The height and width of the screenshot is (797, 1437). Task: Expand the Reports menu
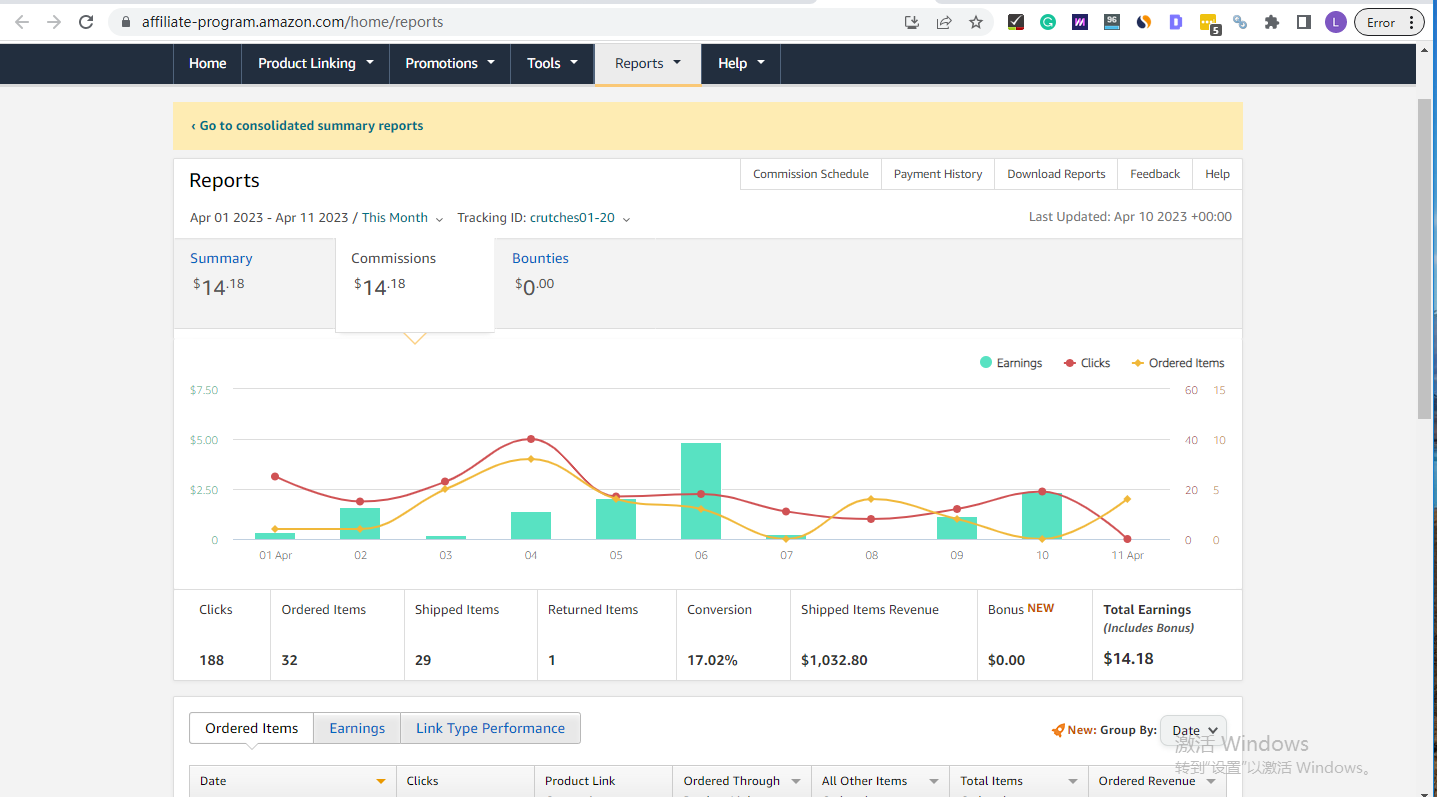coord(648,63)
